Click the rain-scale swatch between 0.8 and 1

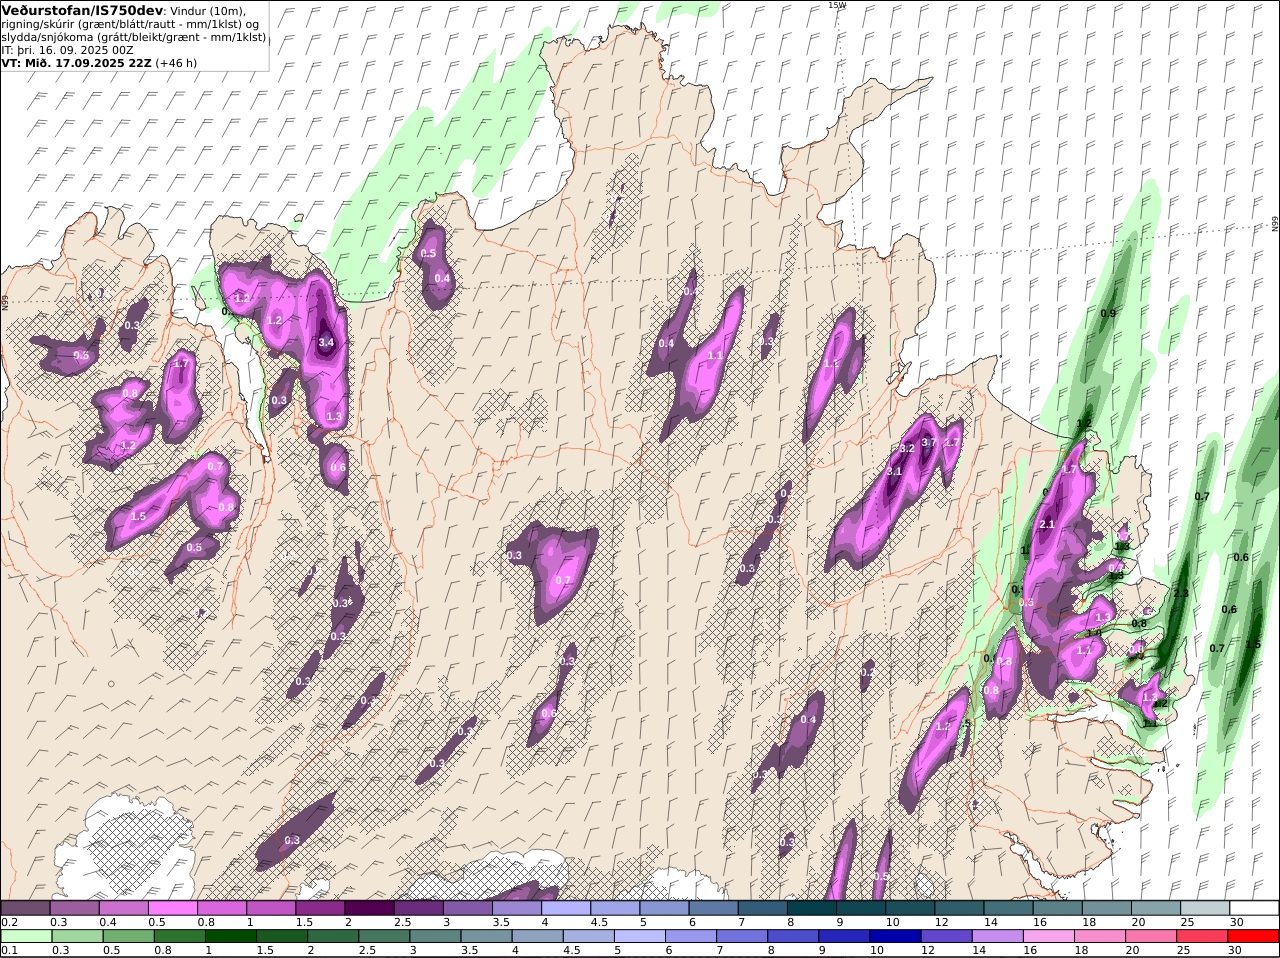point(180,936)
